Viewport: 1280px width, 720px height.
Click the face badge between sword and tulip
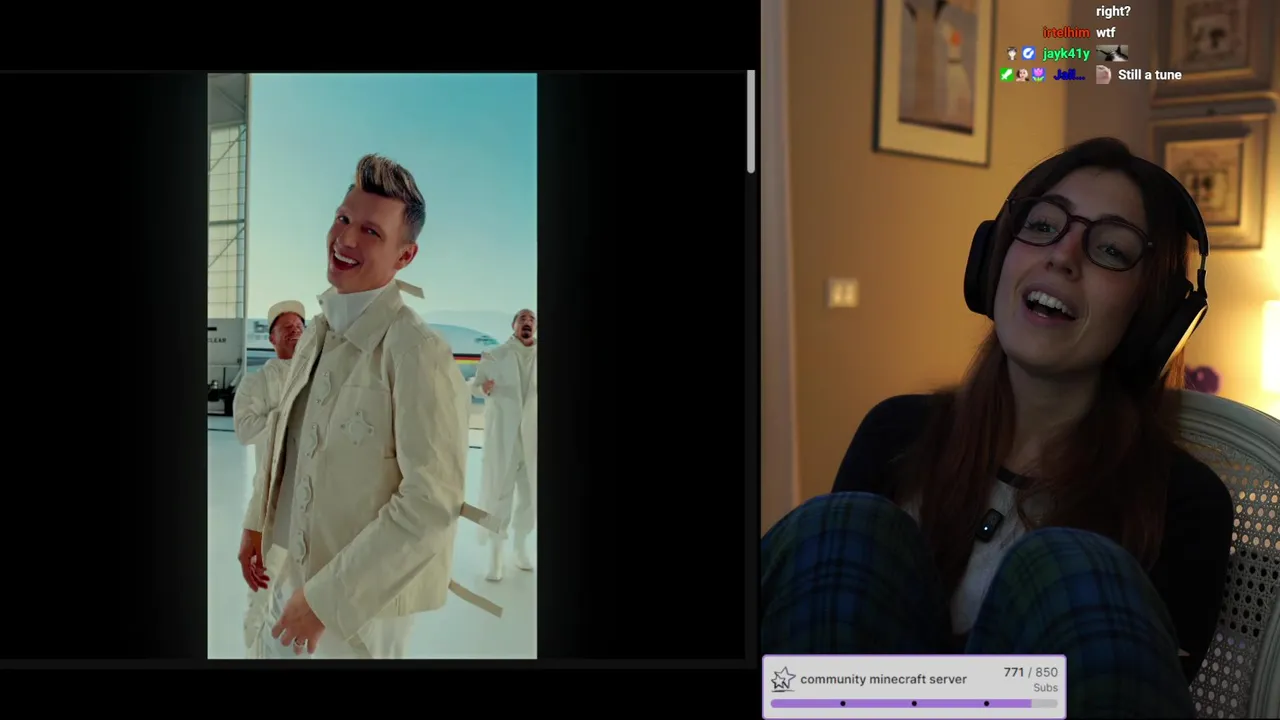coord(1022,75)
